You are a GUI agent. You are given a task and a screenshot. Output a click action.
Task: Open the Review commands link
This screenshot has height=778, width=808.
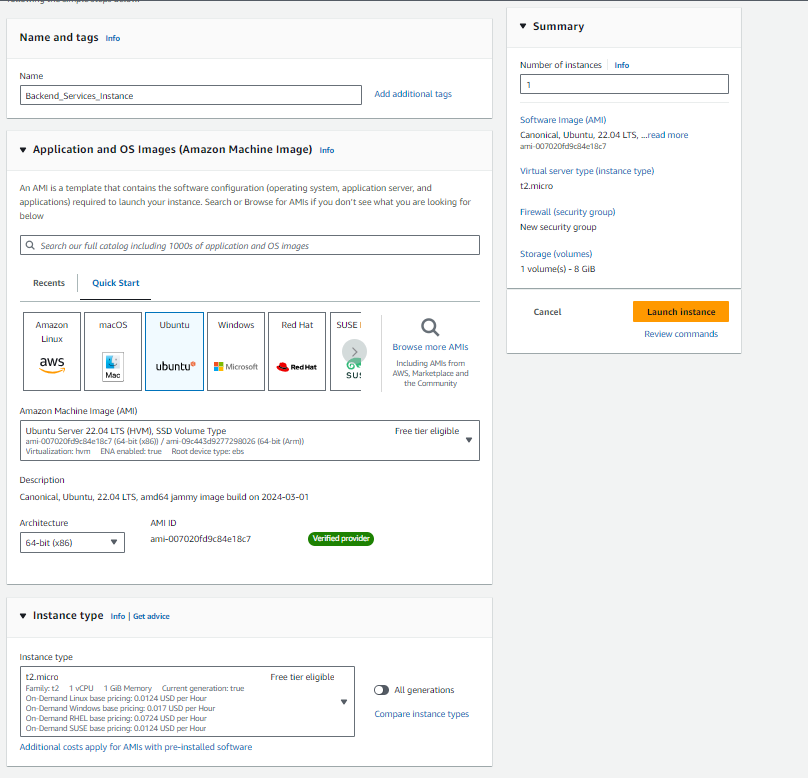pos(681,334)
